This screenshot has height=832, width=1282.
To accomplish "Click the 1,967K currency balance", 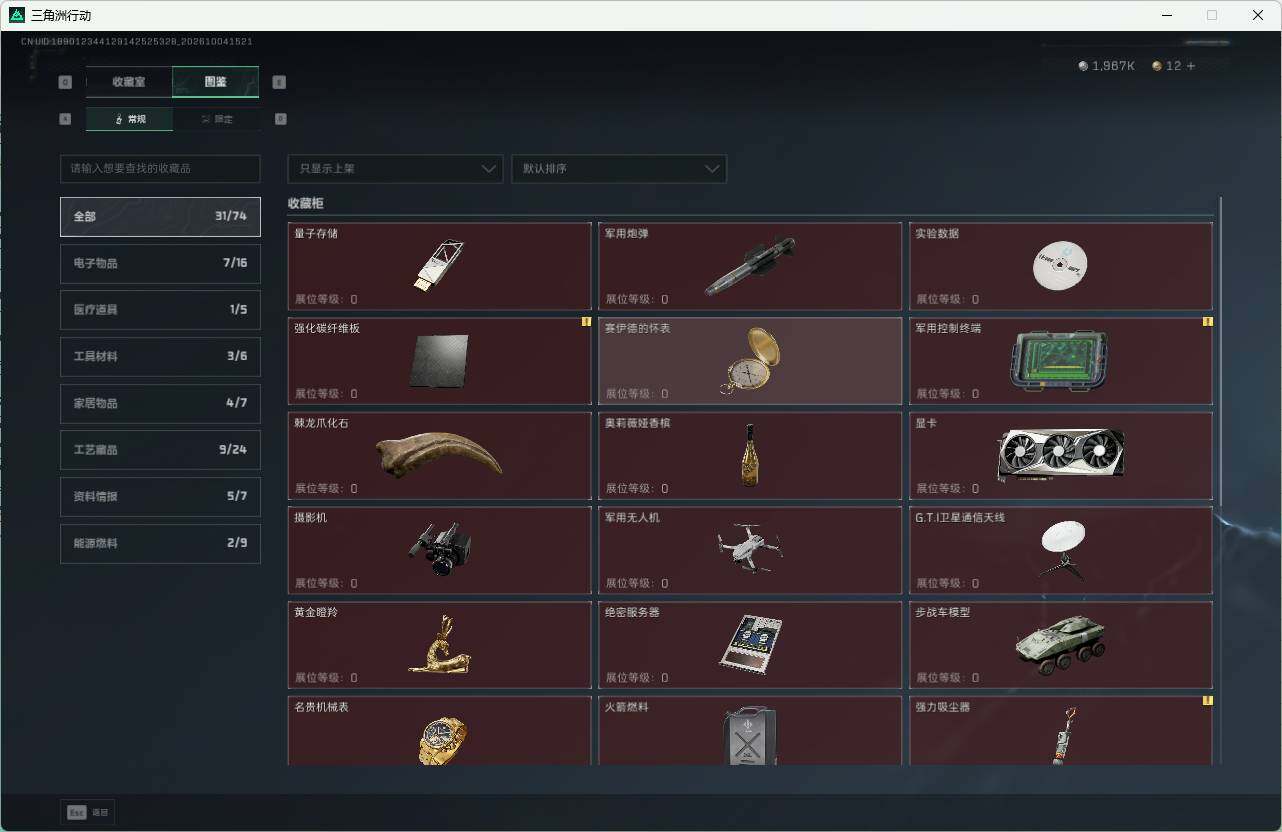I will coord(1113,66).
